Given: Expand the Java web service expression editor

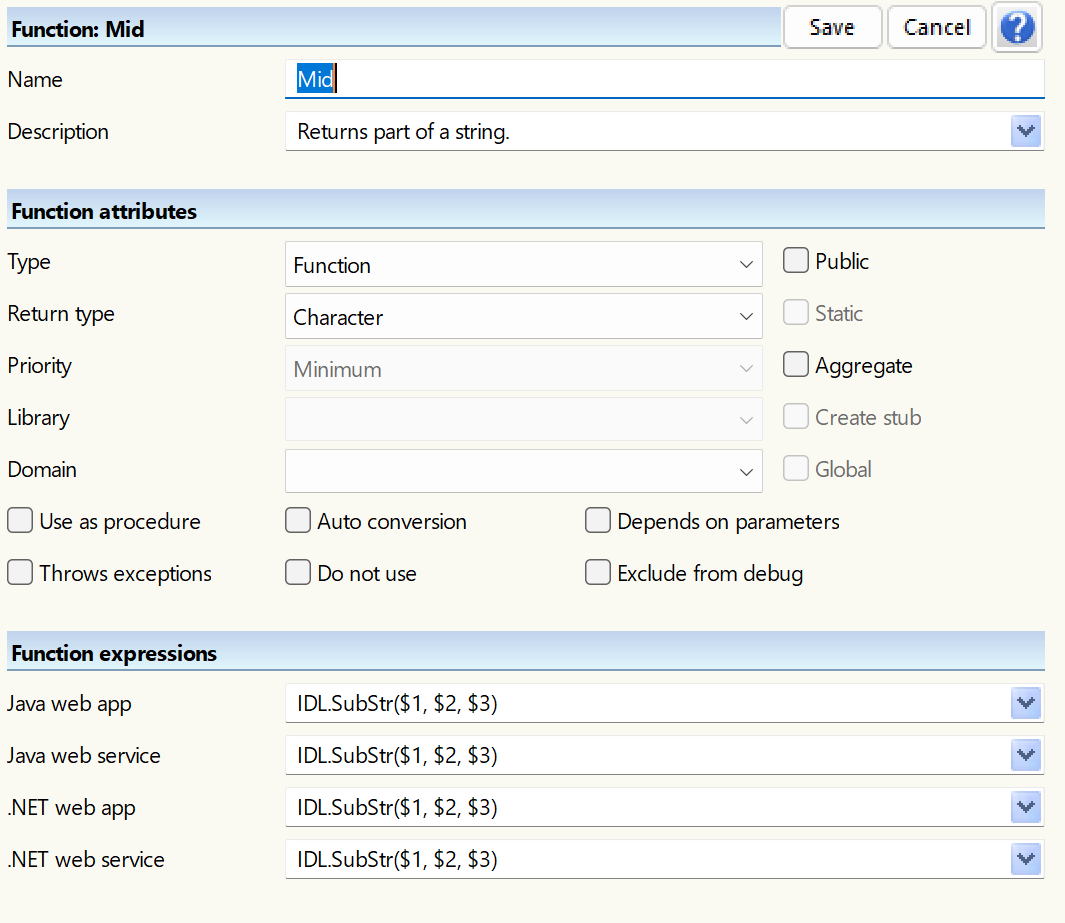Looking at the screenshot, I should [1025, 755].
